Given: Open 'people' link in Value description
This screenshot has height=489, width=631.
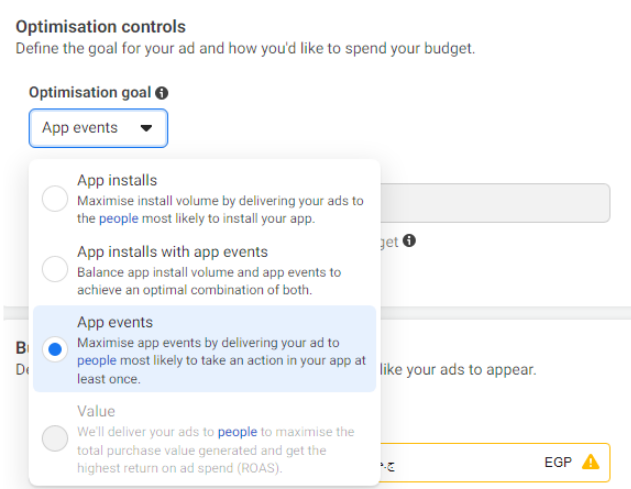Looking at the screenshot, I should click(238, 431).
